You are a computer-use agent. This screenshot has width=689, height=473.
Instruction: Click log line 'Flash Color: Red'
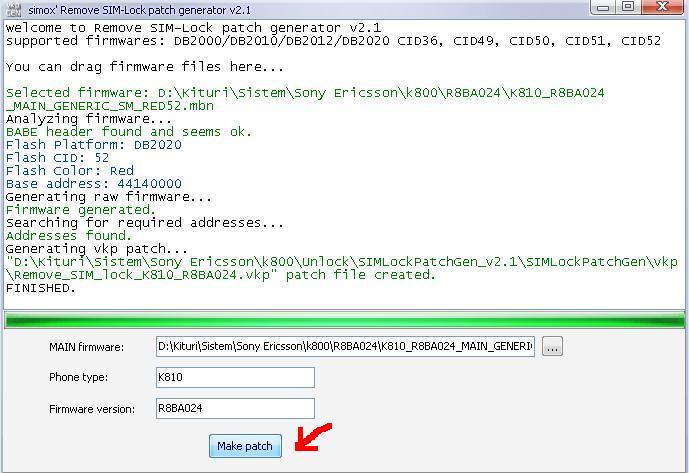[69, 171]
